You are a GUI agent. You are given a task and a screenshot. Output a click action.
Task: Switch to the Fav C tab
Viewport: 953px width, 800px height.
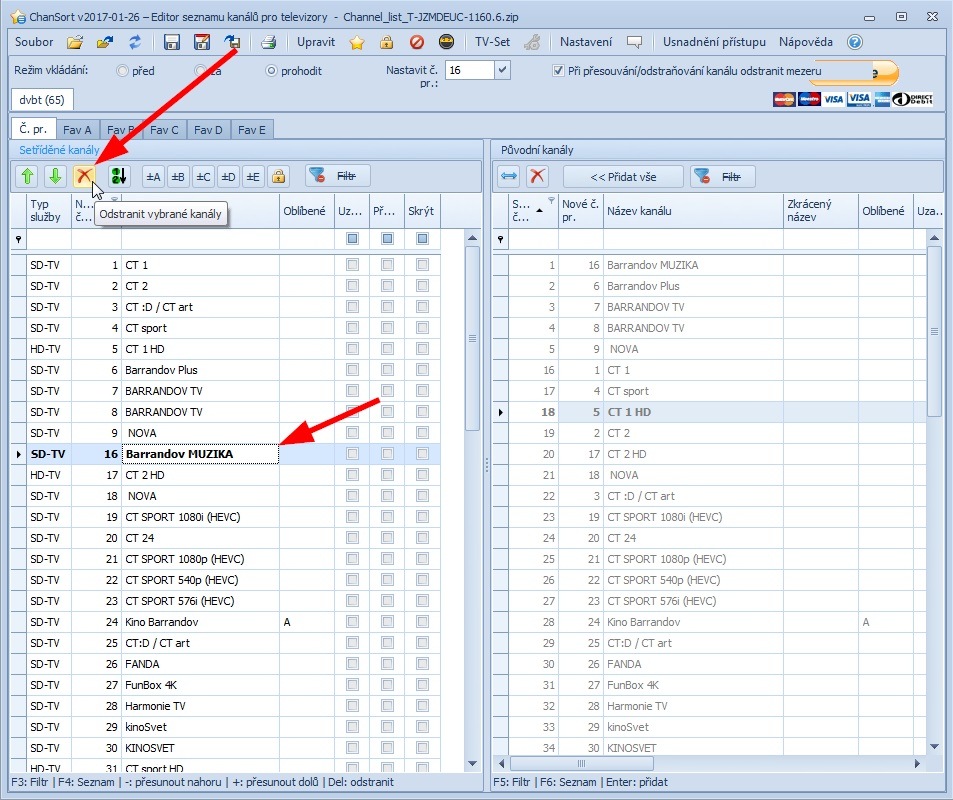[164, 129]
